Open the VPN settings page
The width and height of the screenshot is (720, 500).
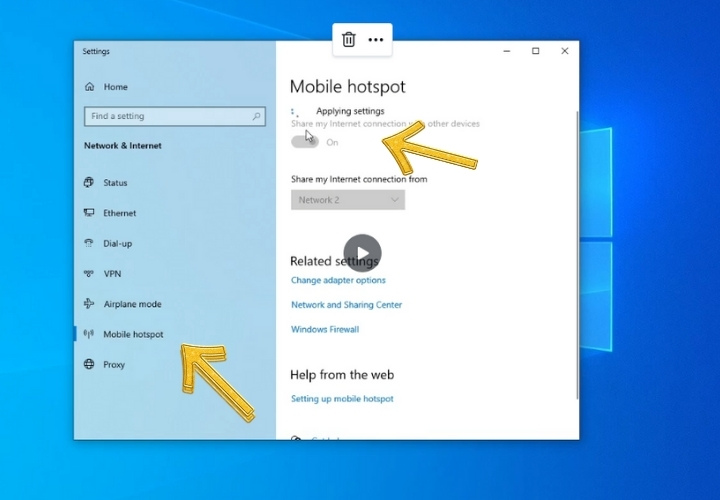click(x=112, y=274)
